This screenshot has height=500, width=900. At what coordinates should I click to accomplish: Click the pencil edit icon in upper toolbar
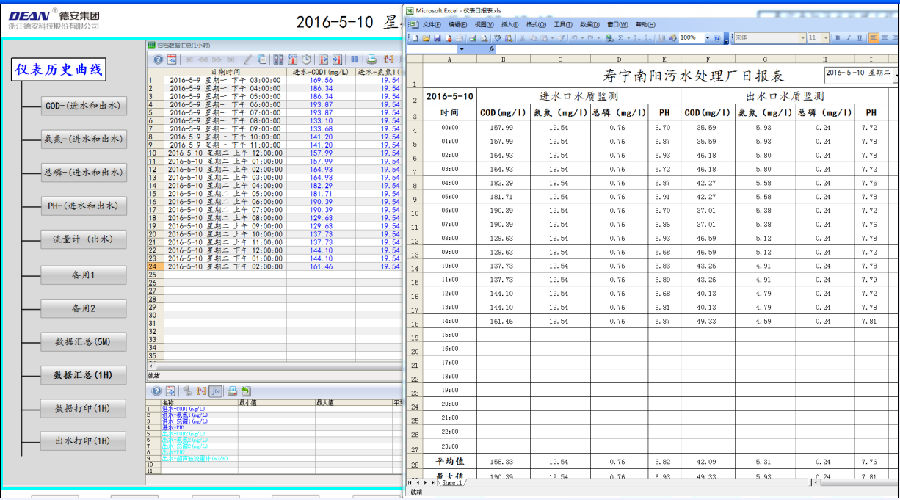(247, 59)
